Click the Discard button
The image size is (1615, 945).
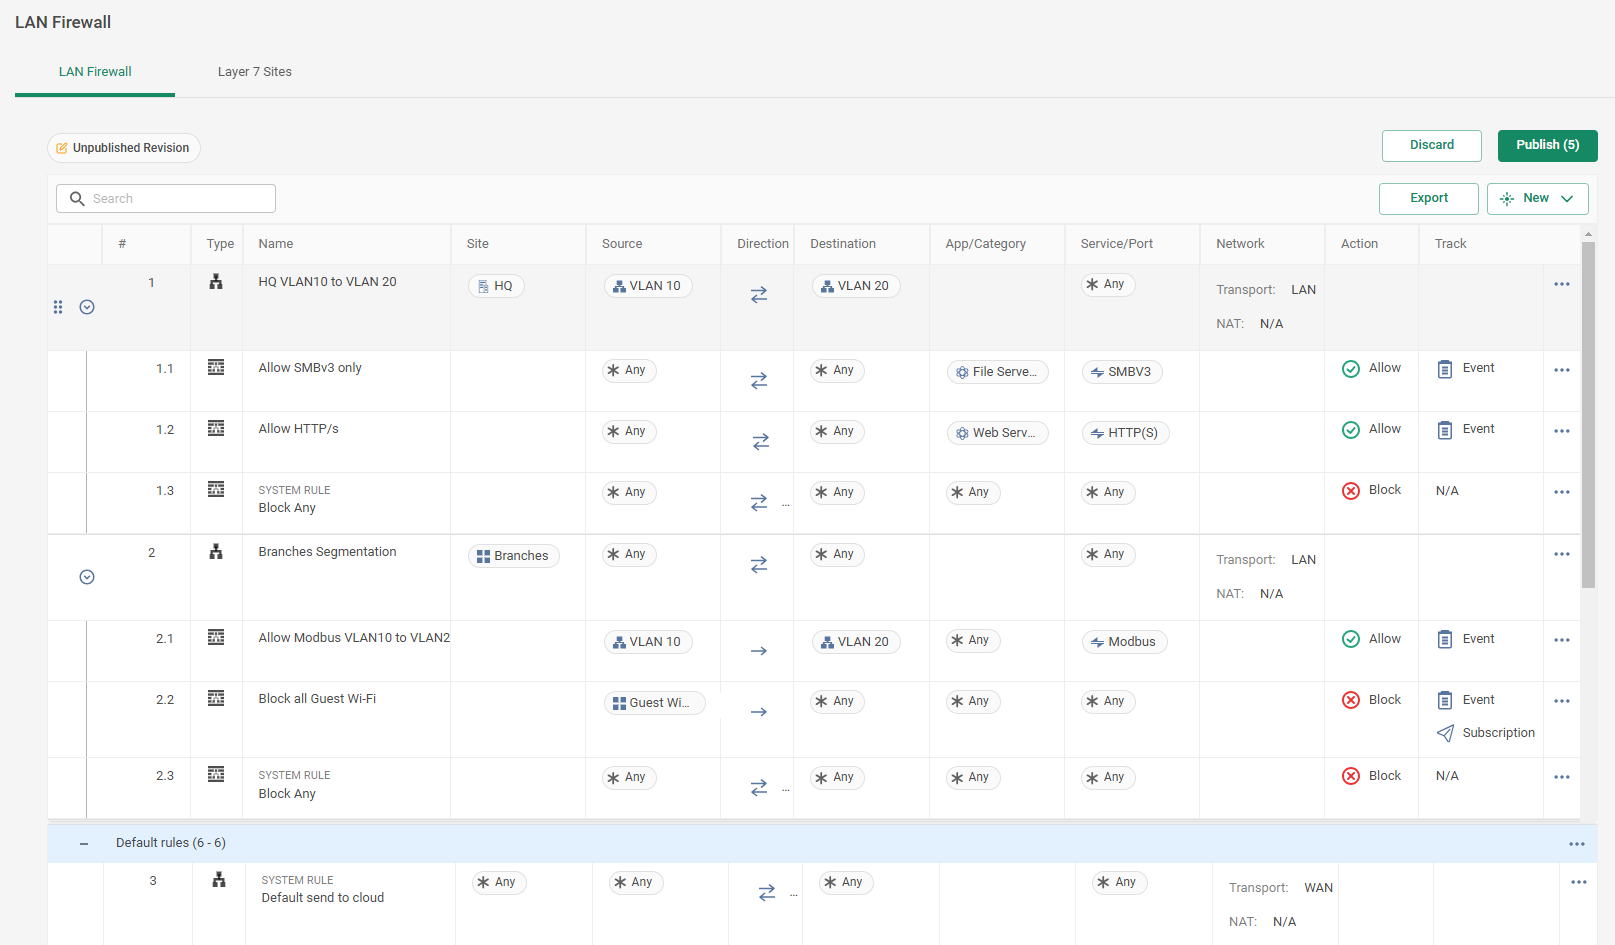[x=1431, y=145]
